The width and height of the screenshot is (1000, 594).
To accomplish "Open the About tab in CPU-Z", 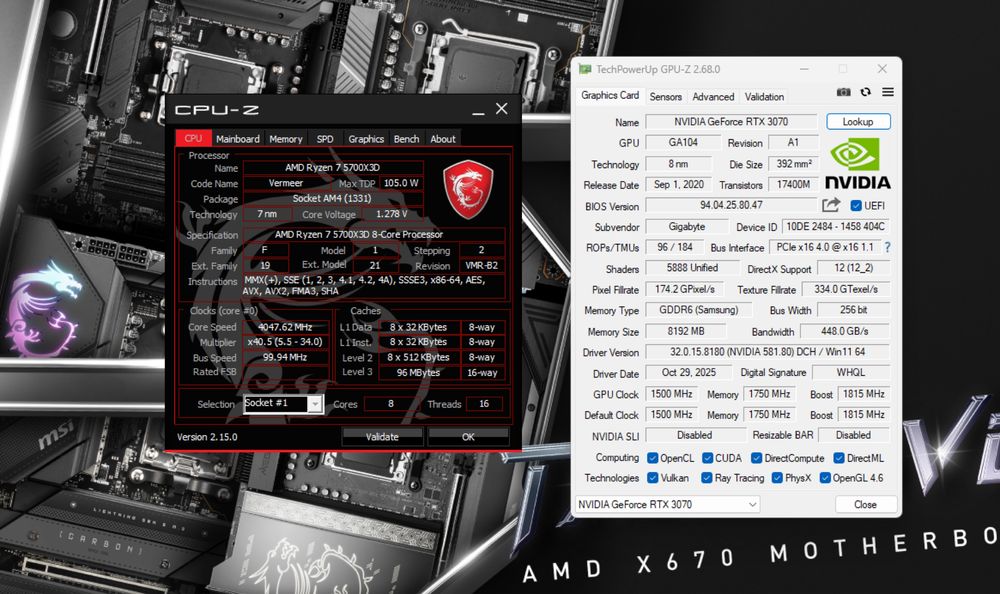I will coord(443,138).
